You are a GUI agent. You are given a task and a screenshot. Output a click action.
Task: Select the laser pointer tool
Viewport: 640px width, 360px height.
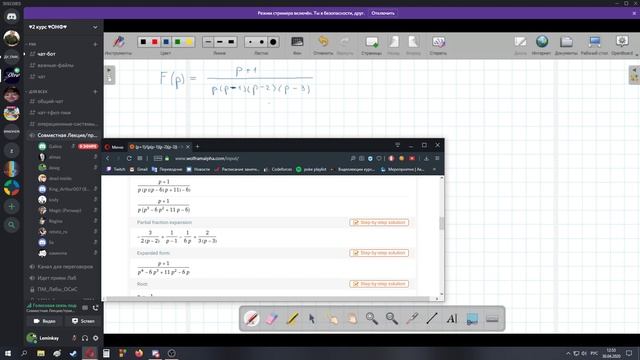pyautogui.click(x=412, y=318)
